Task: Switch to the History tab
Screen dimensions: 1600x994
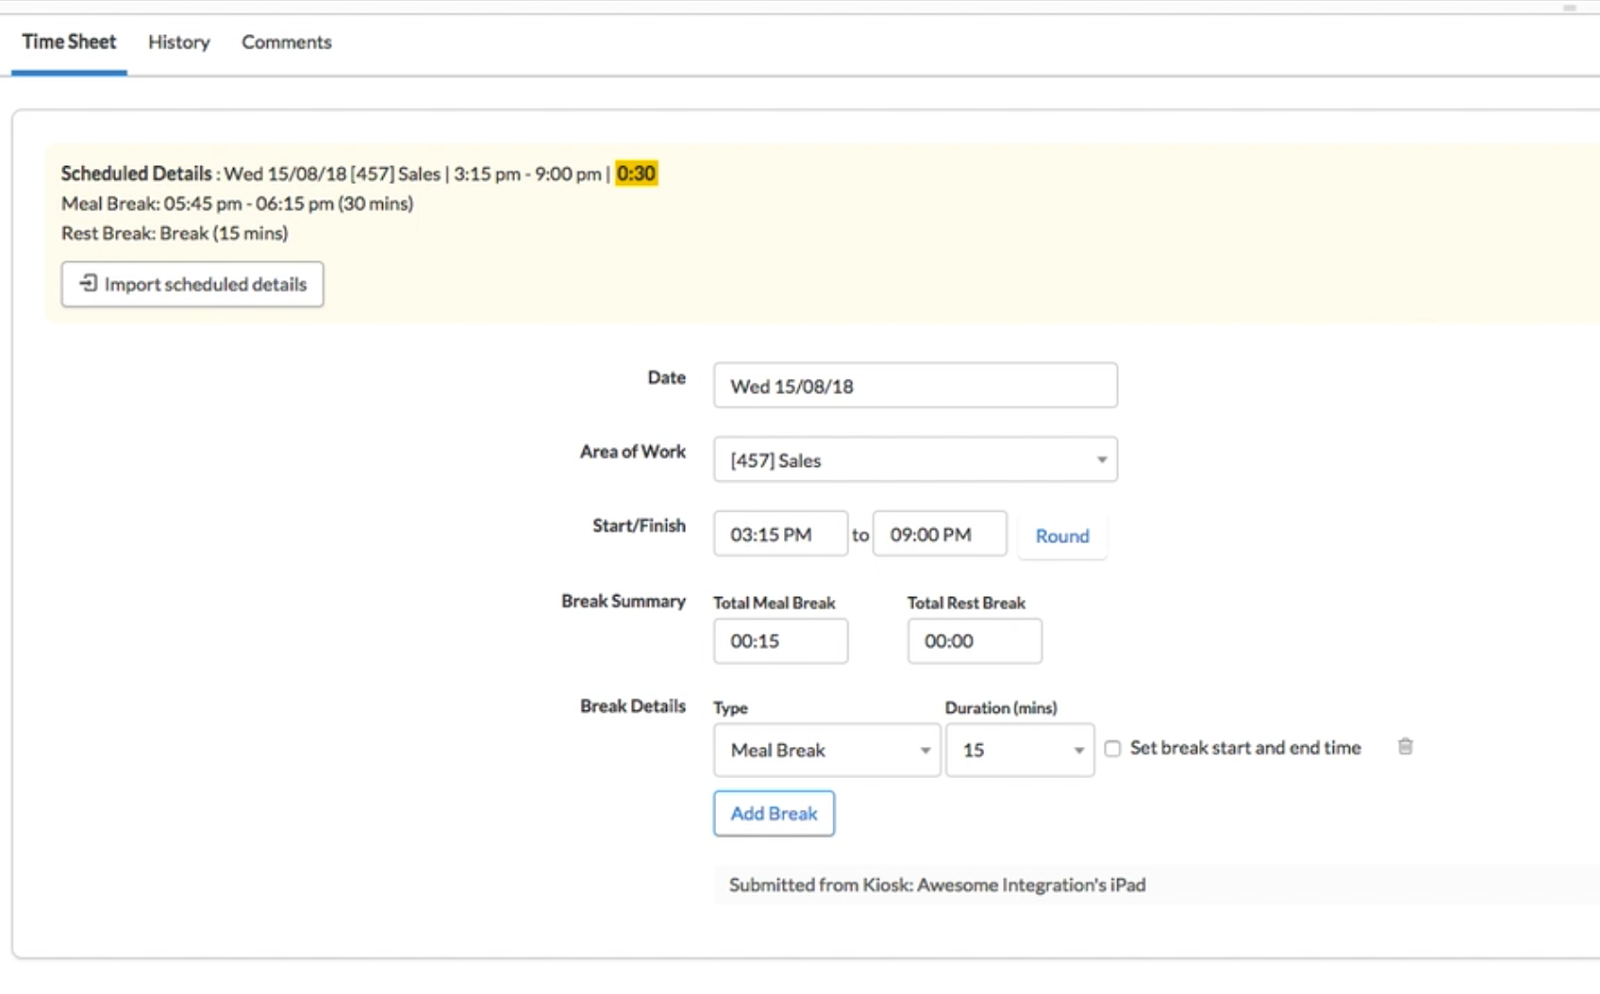Action: coord(179,42)
